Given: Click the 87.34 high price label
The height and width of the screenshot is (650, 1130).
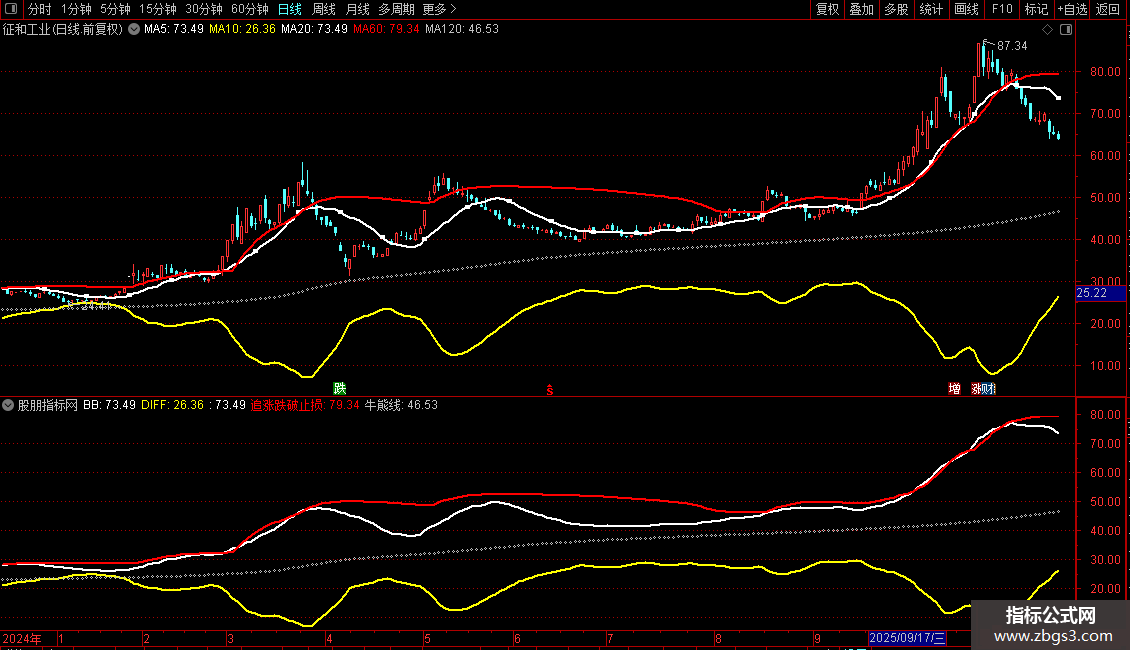Looking at the screenshot, I should tap(1012, 46).
